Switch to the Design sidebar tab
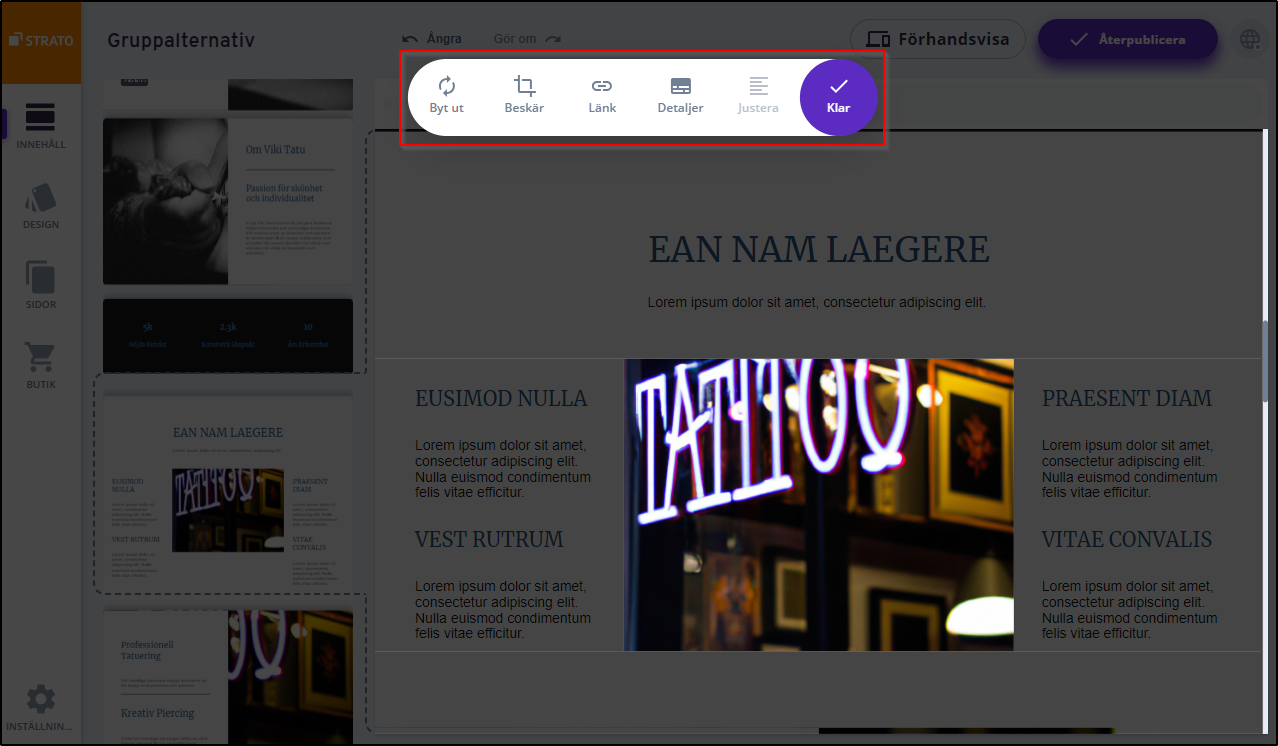The width and height of the screenshot is (1278, 746). point(40,206)
